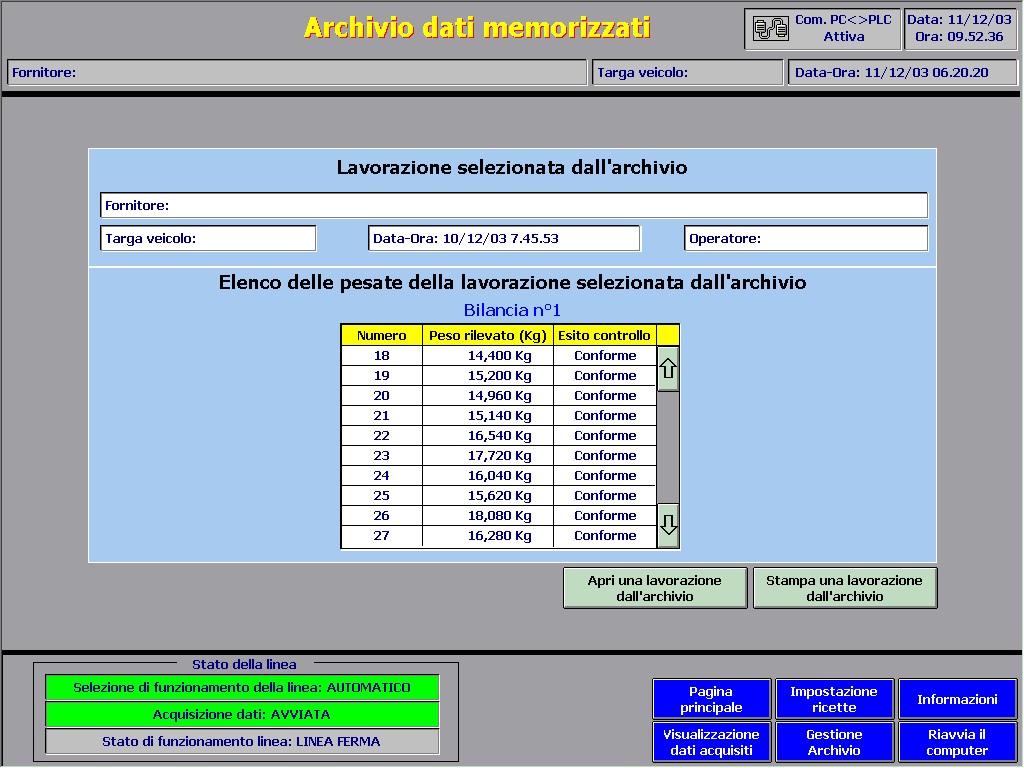
Task: Click Acquisizione dati: AVVIATA status indicator
Action: point(242,714)
